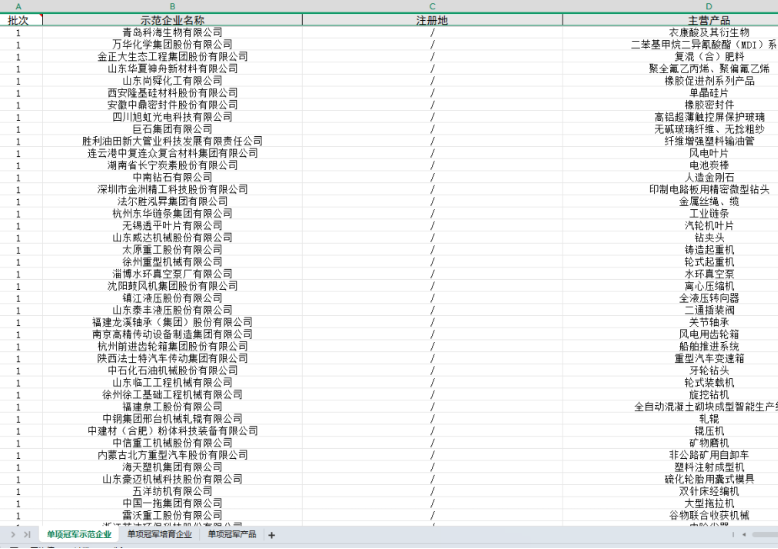The width and height of the screenshot is (778, 549).
Task: Click the 示范企业名称 header cell
Action: [172, 20]
